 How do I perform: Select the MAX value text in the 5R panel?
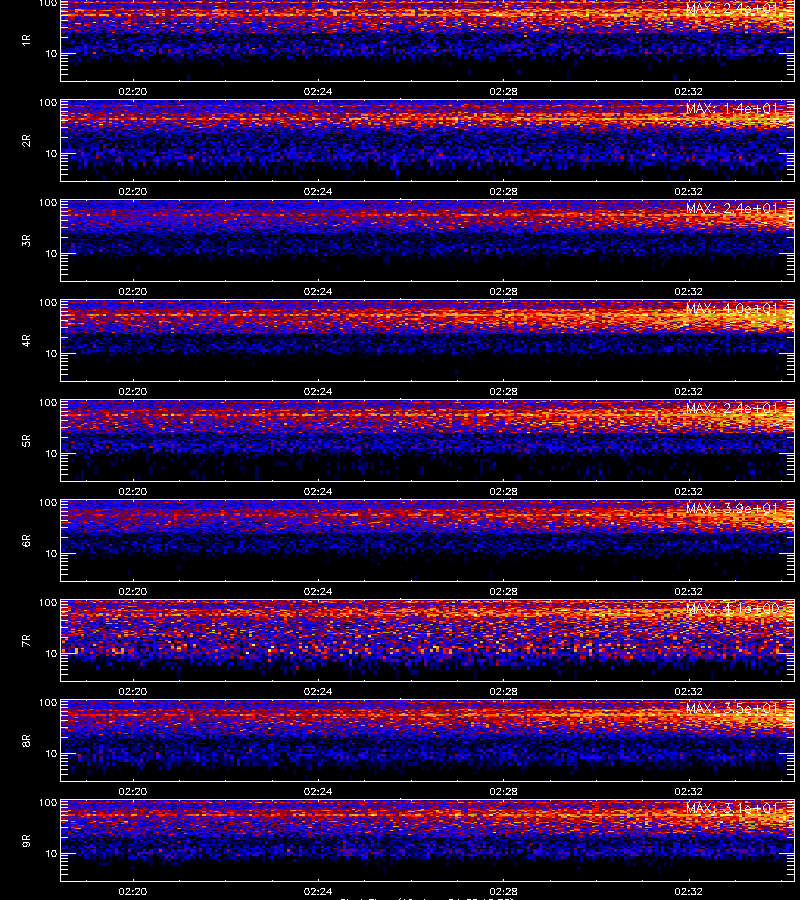[732, 408]
